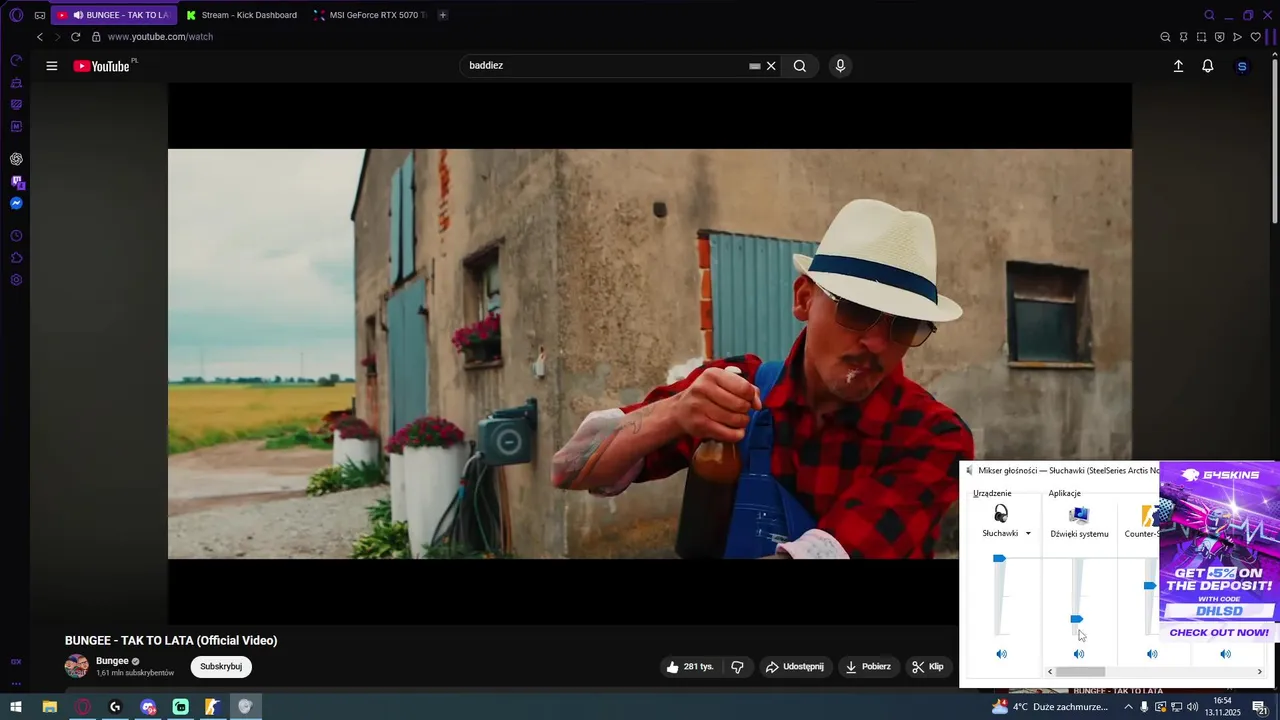Open the on-screen keyboard icon in the search box
This screenshot has height=720, width=1280.
(755, 66)
